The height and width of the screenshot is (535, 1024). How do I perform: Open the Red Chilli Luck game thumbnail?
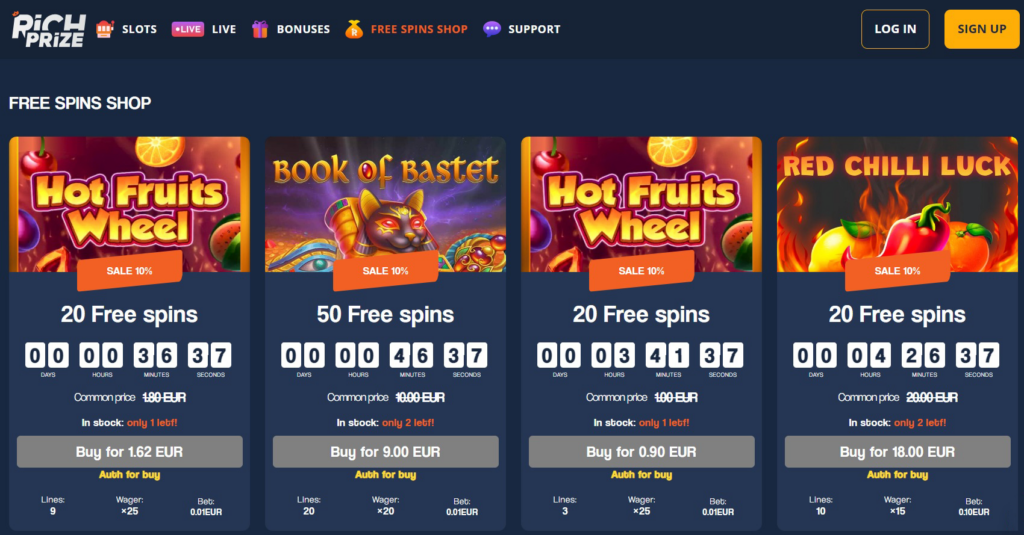coord(897,204)
